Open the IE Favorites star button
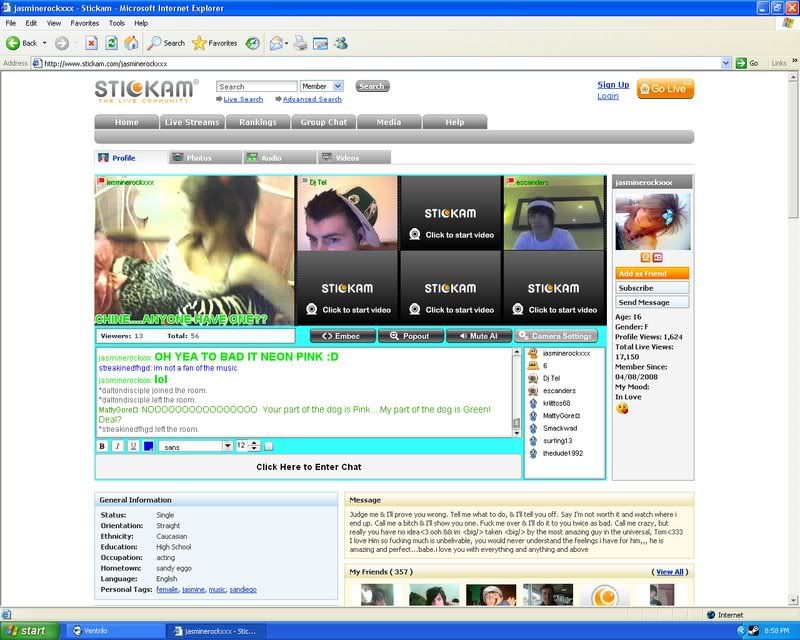The width and height of the screenshot is (800, 640). [x=214, y=43]
